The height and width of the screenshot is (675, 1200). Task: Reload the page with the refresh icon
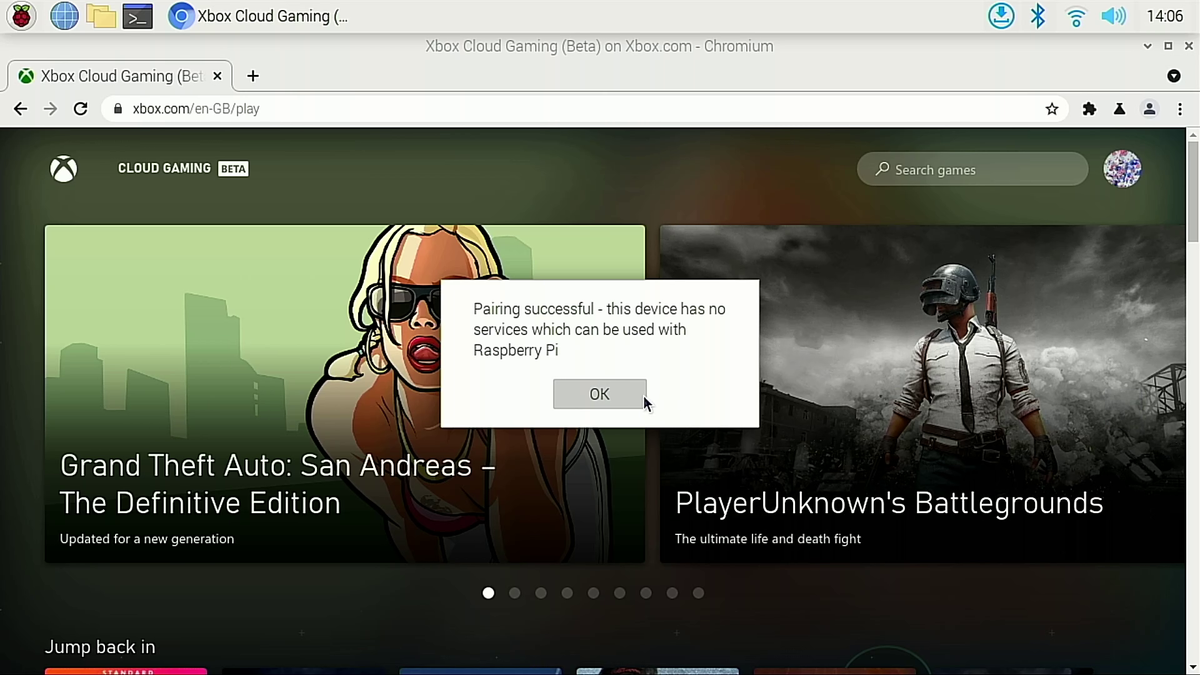80,108
